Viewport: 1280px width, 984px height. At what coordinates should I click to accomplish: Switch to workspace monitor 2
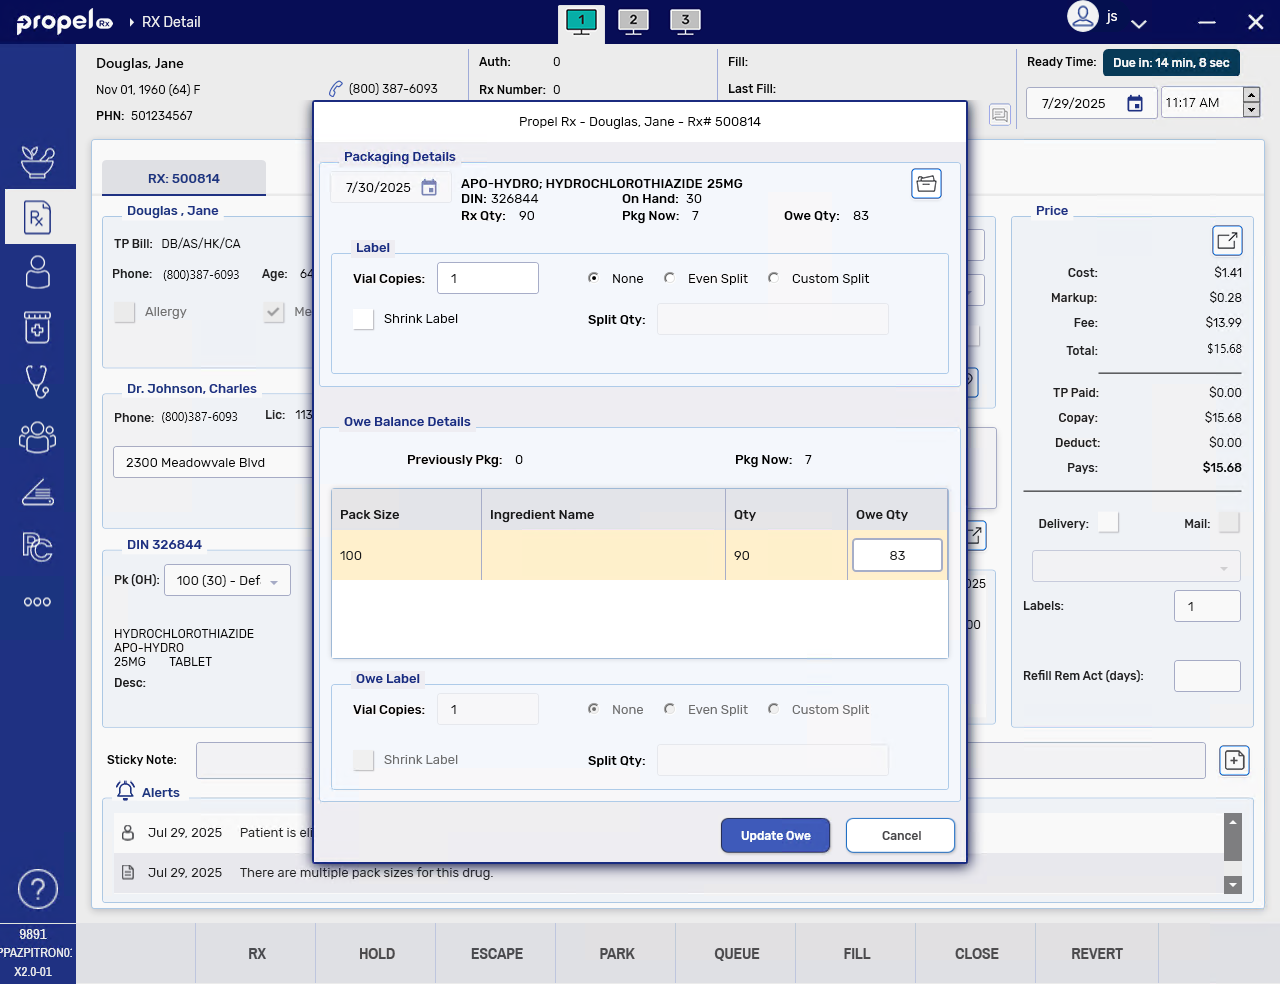coord(633,21)
